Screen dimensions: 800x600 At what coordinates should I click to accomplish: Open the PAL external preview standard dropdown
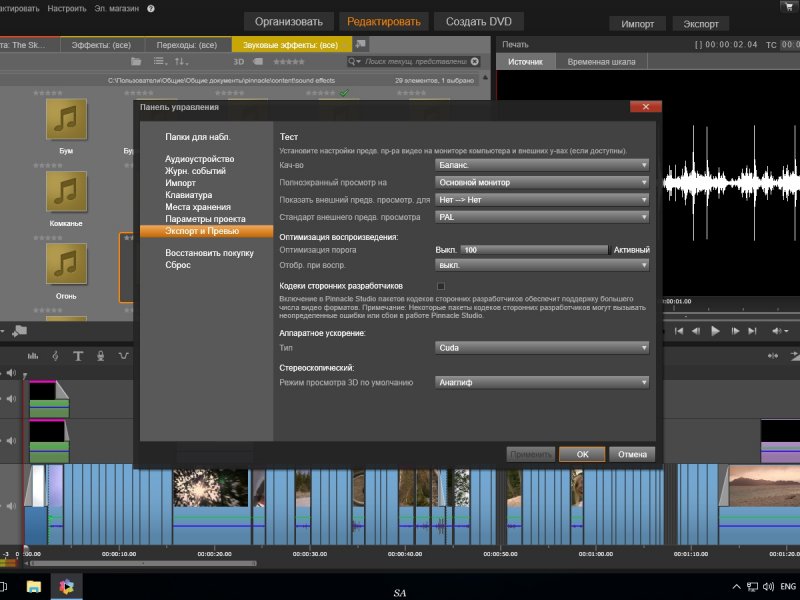click(x=543, y=216)
